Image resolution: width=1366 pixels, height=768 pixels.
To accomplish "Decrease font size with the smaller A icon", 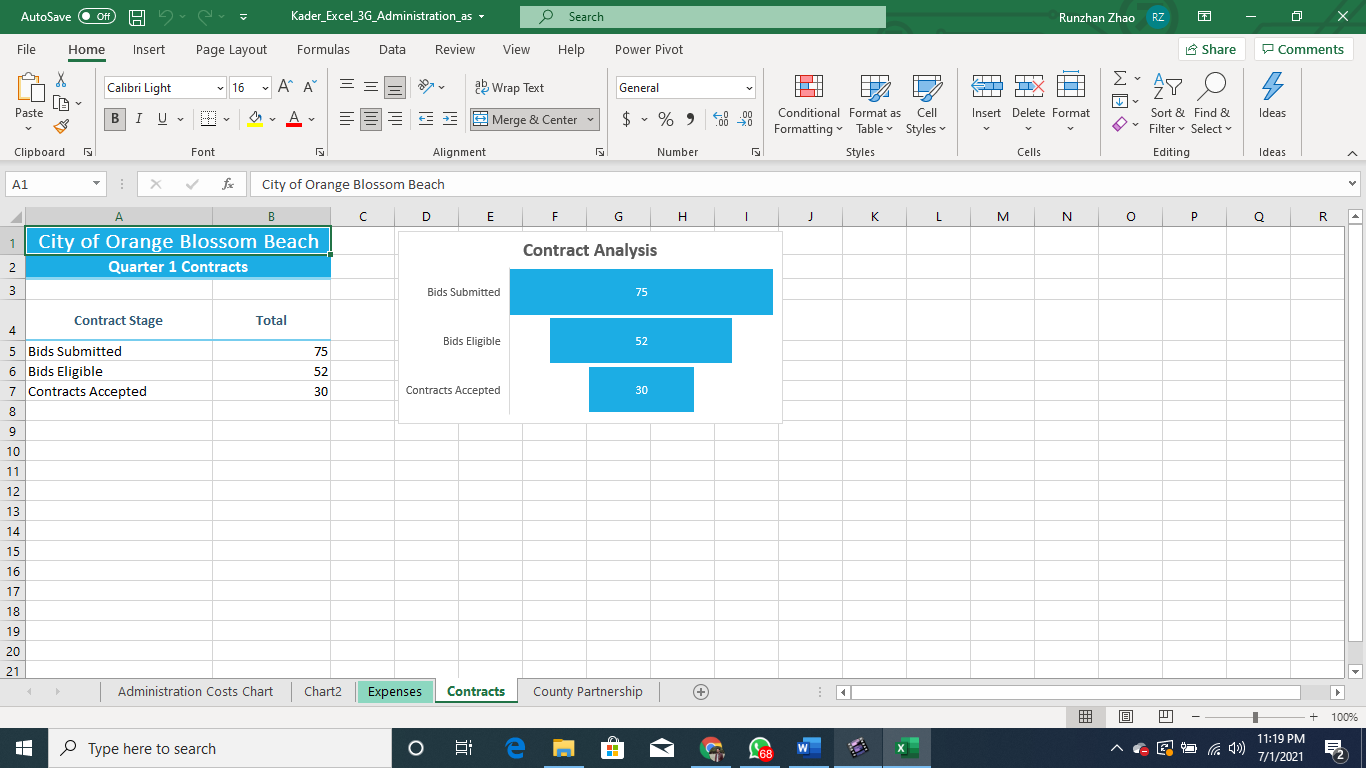I will [309, 88].
